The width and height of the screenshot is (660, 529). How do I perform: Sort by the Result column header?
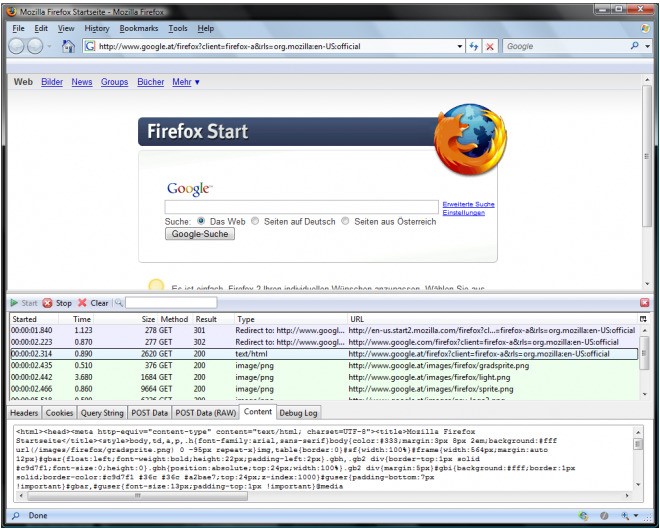pos(213,319)
